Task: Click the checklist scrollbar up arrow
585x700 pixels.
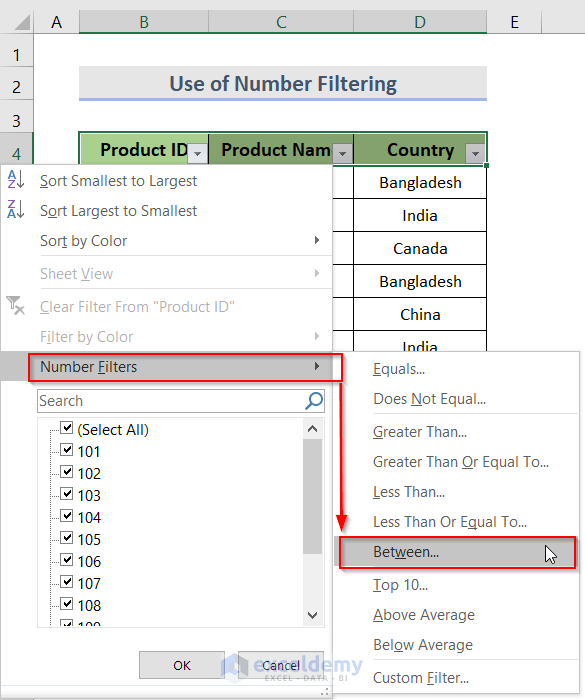Action: coord(313,429)
